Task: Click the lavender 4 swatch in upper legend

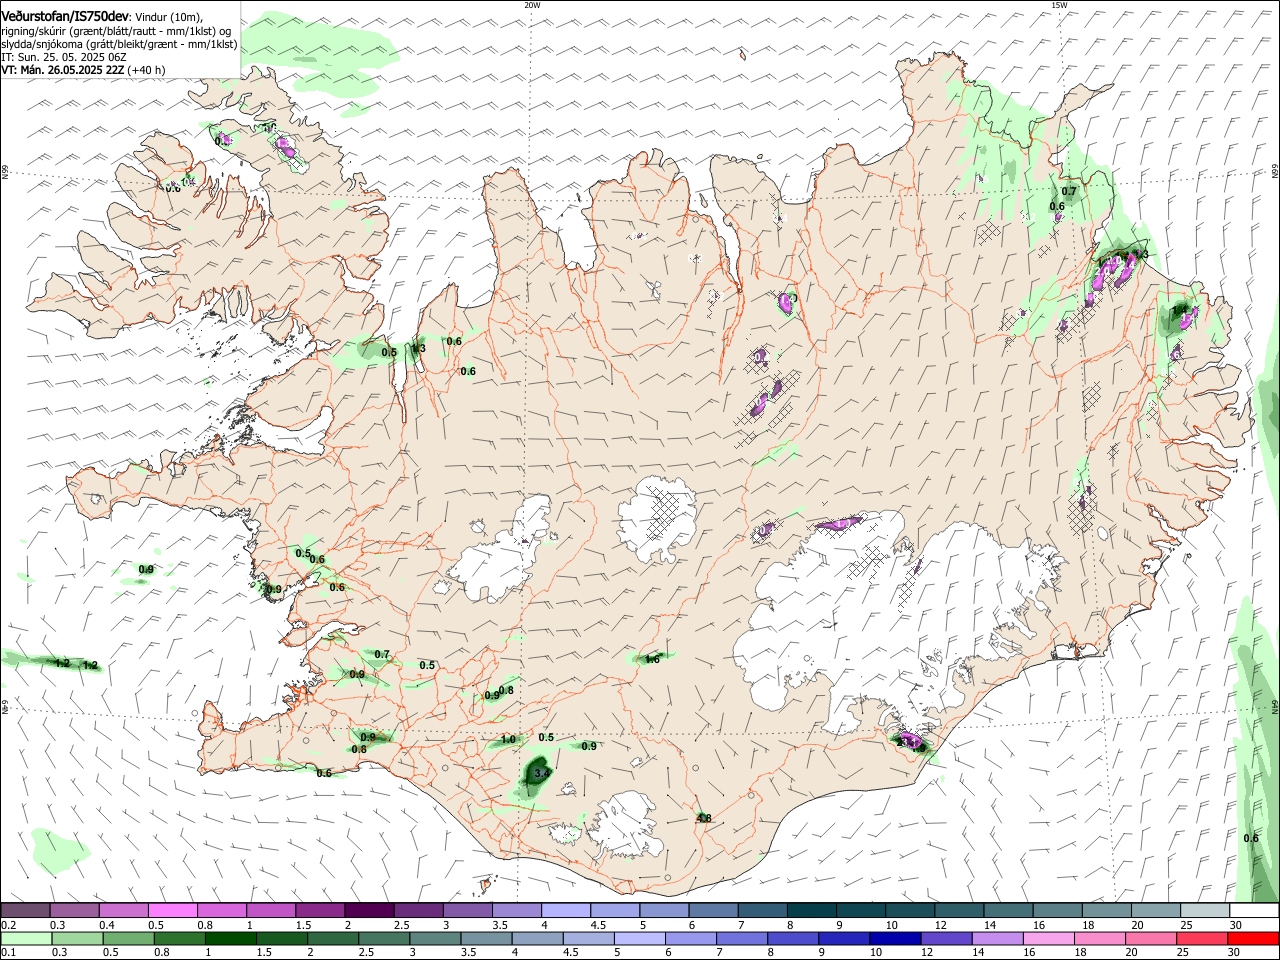Action: (x=565, y=911)
